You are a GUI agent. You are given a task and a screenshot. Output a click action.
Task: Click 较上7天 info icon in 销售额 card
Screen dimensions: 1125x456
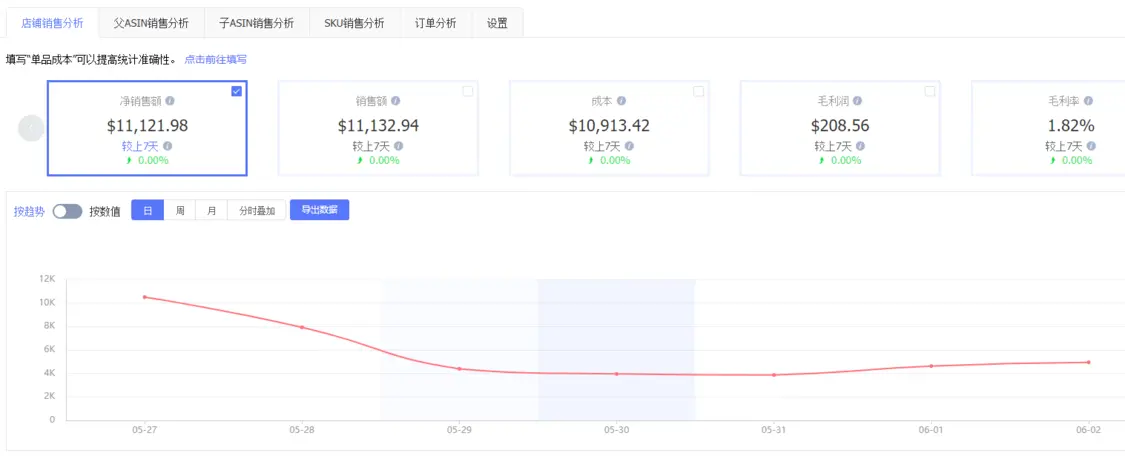pos(398,146)
